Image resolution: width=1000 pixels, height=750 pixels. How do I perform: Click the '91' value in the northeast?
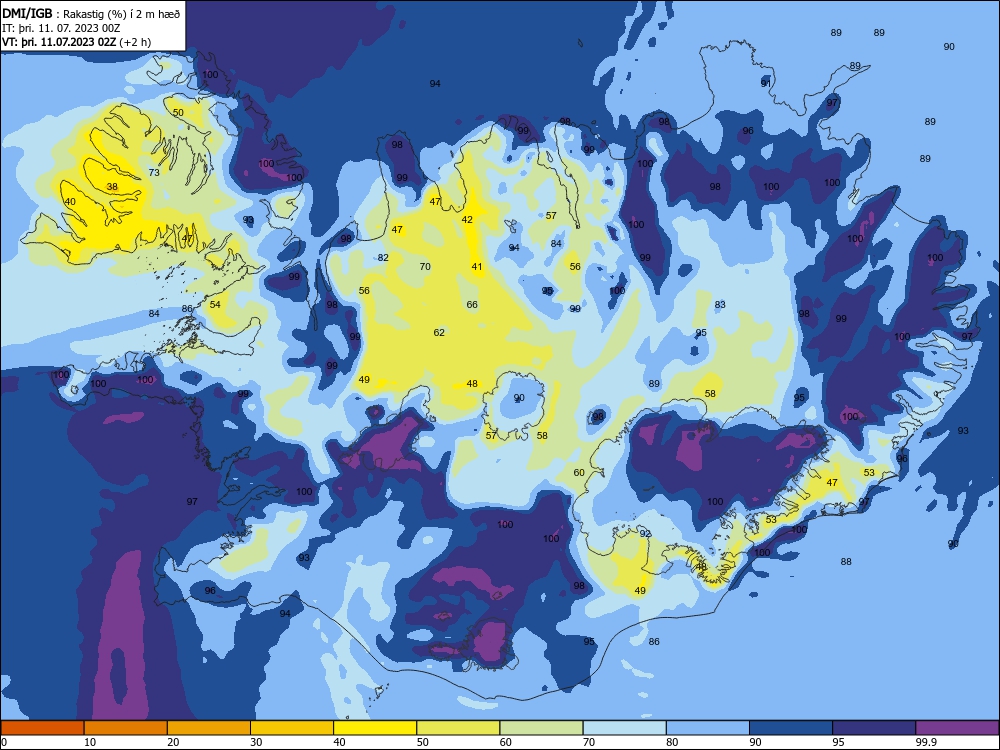[x=765, y=83]
